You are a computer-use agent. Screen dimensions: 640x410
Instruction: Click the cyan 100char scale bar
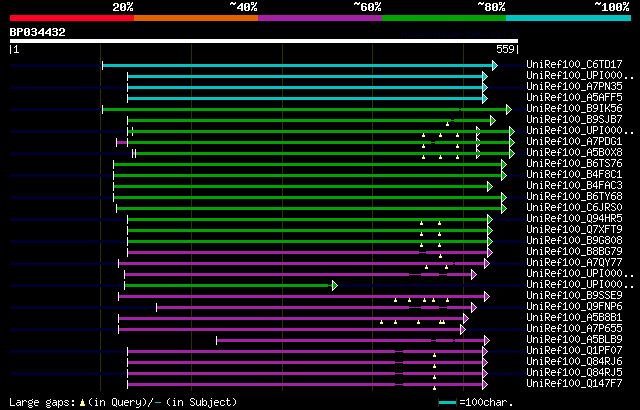[x=447, y=403]
